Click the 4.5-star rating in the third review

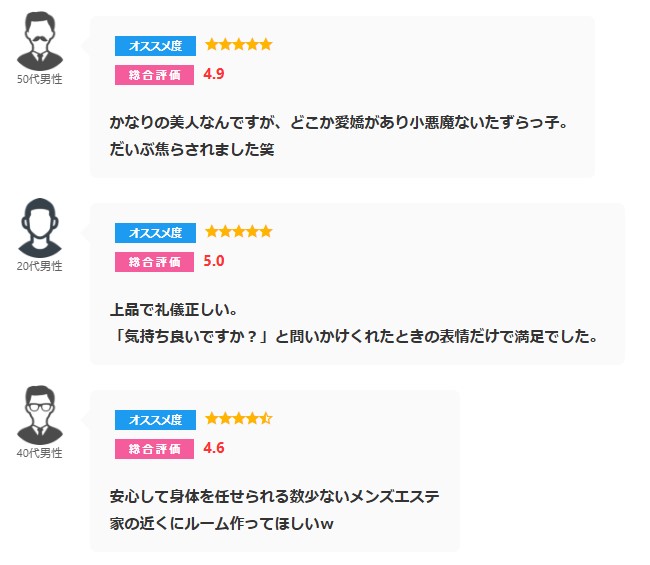click(239, 418)
